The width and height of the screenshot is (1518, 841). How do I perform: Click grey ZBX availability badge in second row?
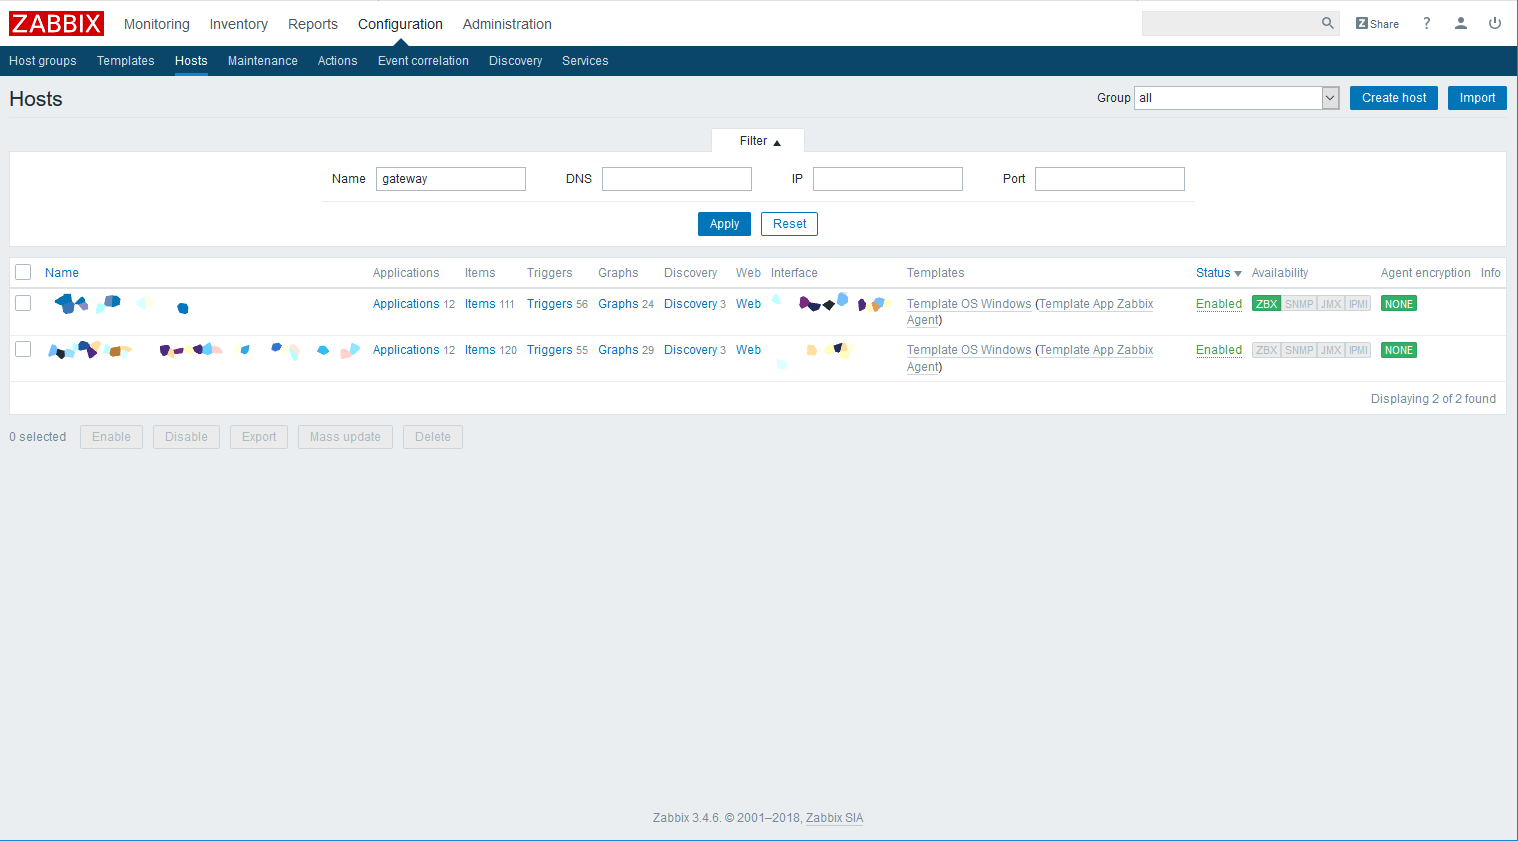(x=1266, y=350)
